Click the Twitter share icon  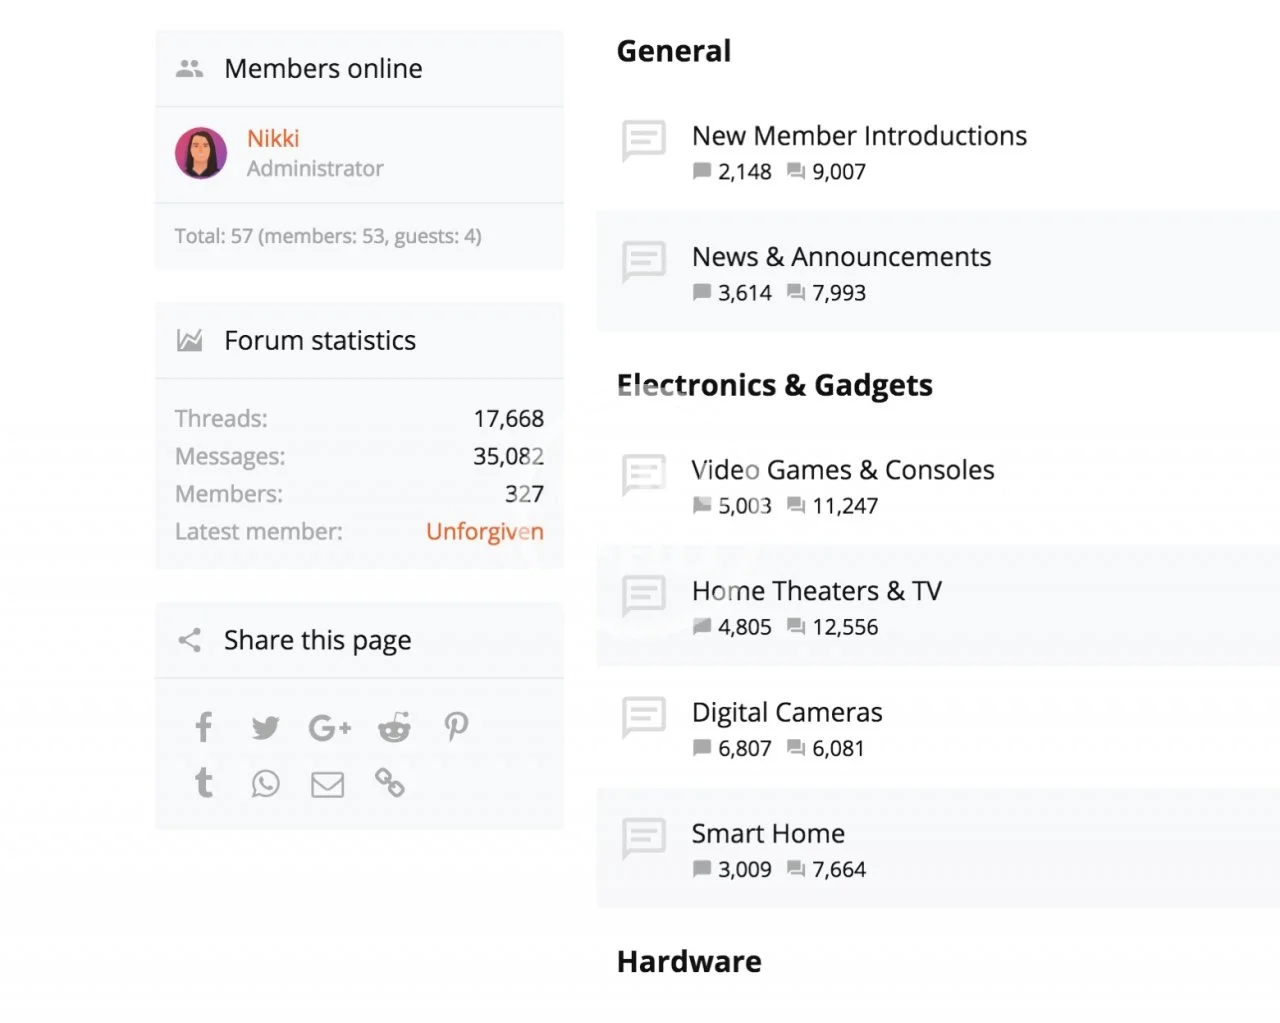pos(265,727)
